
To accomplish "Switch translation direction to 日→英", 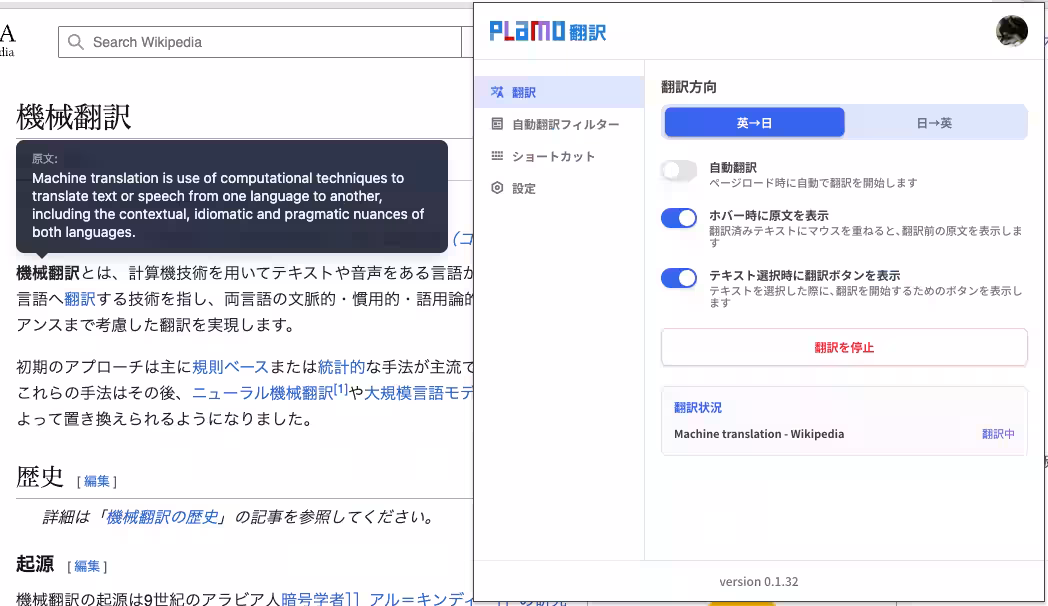I will click(x=935, y=121).
